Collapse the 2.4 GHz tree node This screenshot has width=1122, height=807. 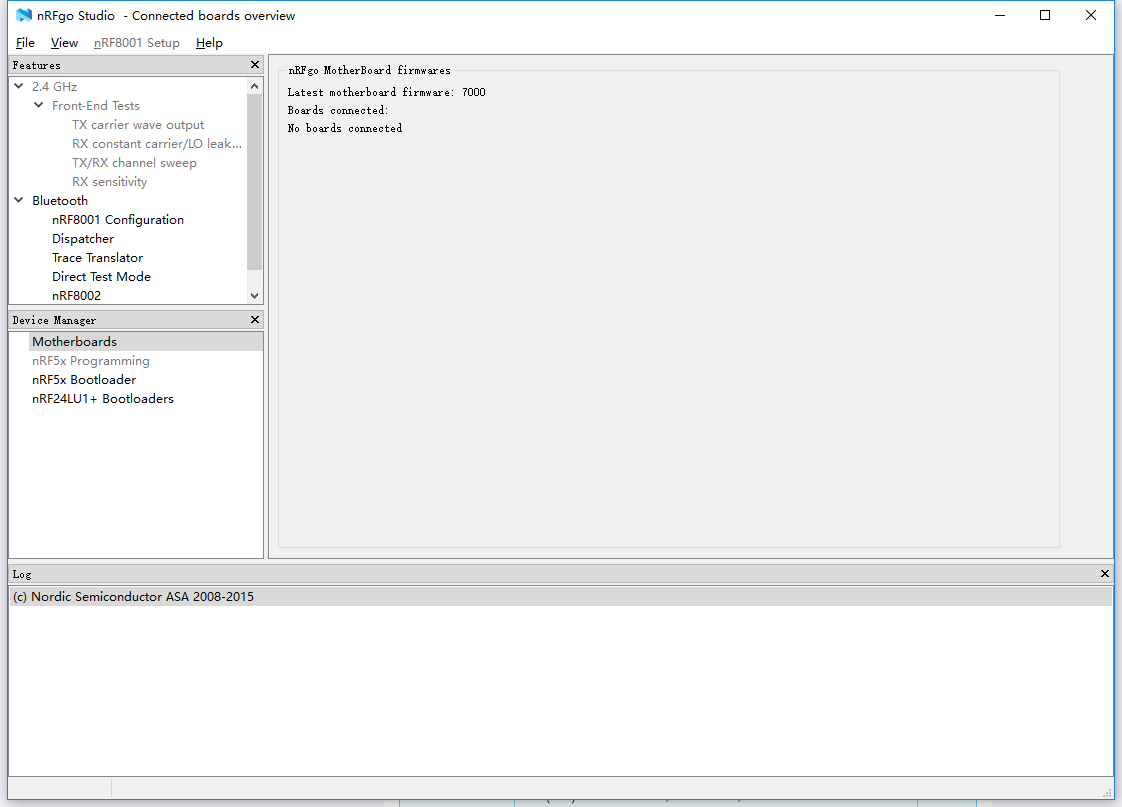click(19, 87)
